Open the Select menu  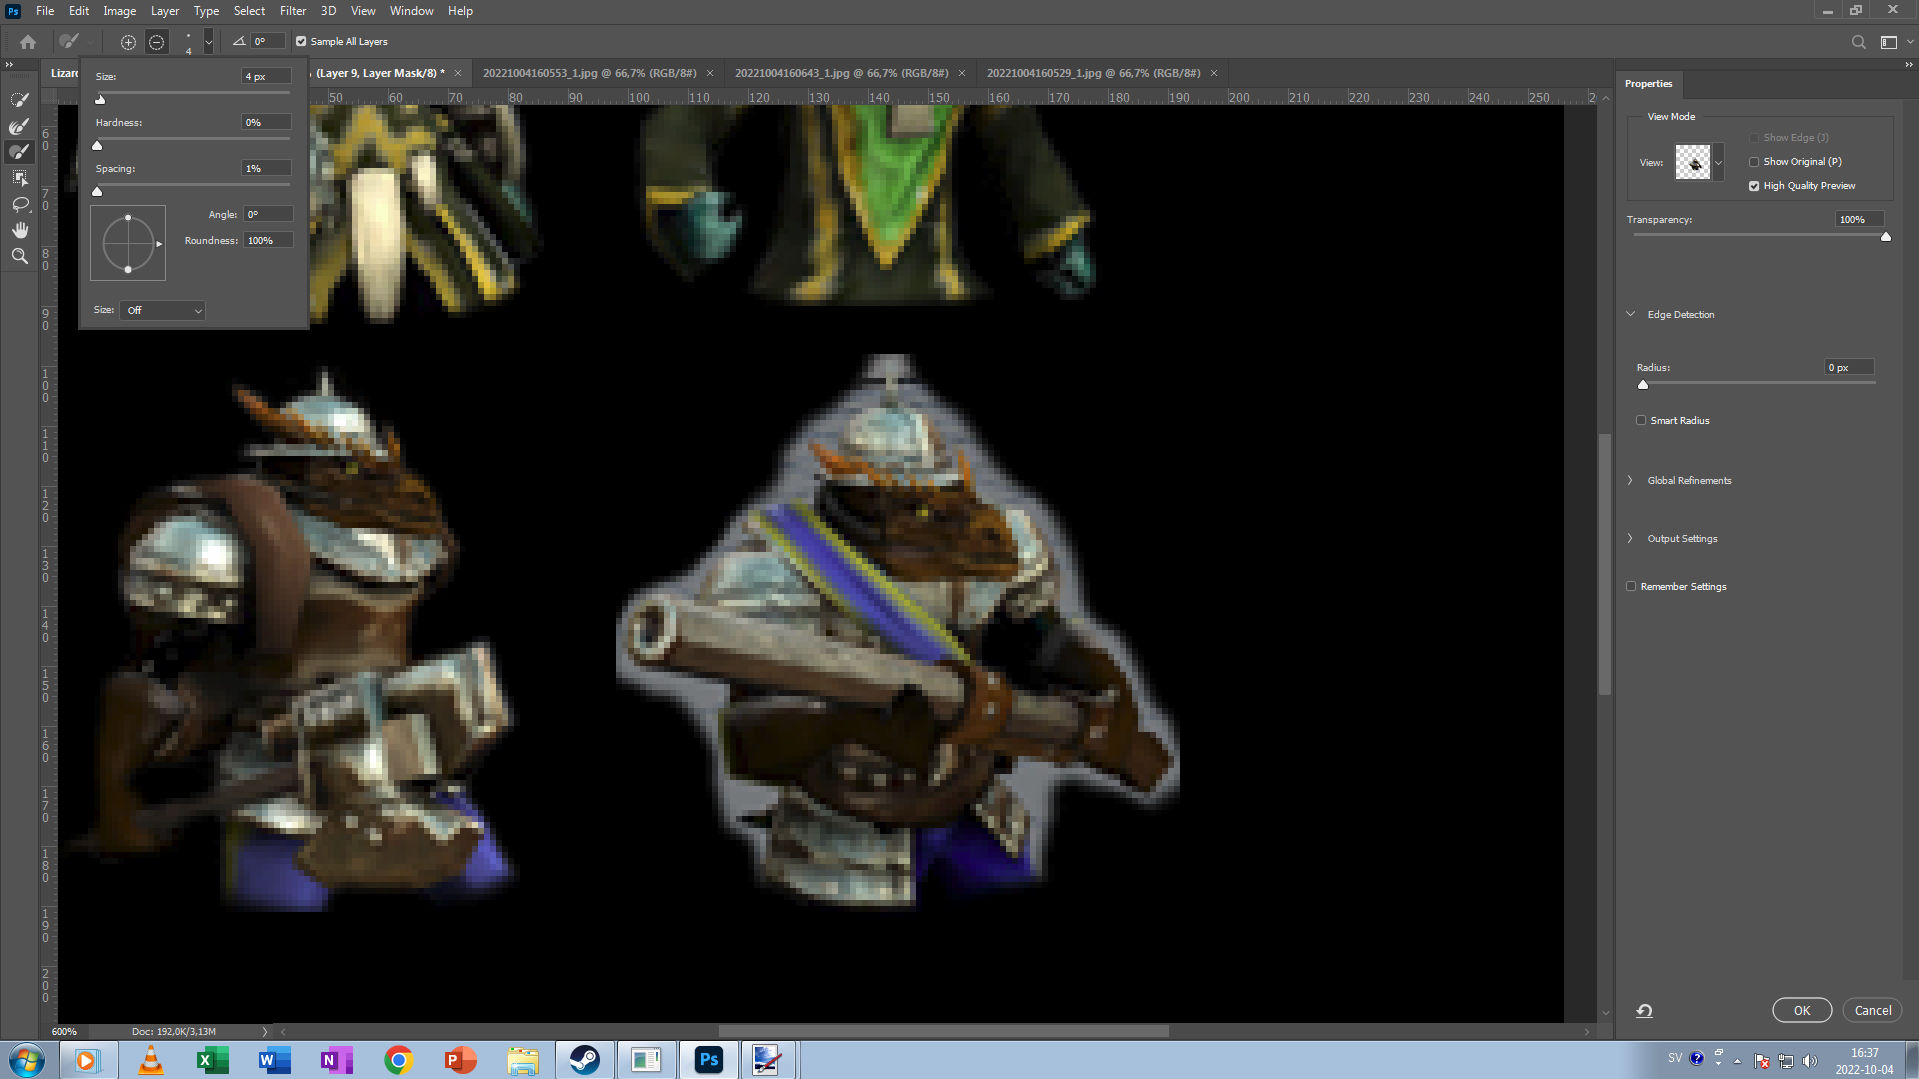coord(249,11)
